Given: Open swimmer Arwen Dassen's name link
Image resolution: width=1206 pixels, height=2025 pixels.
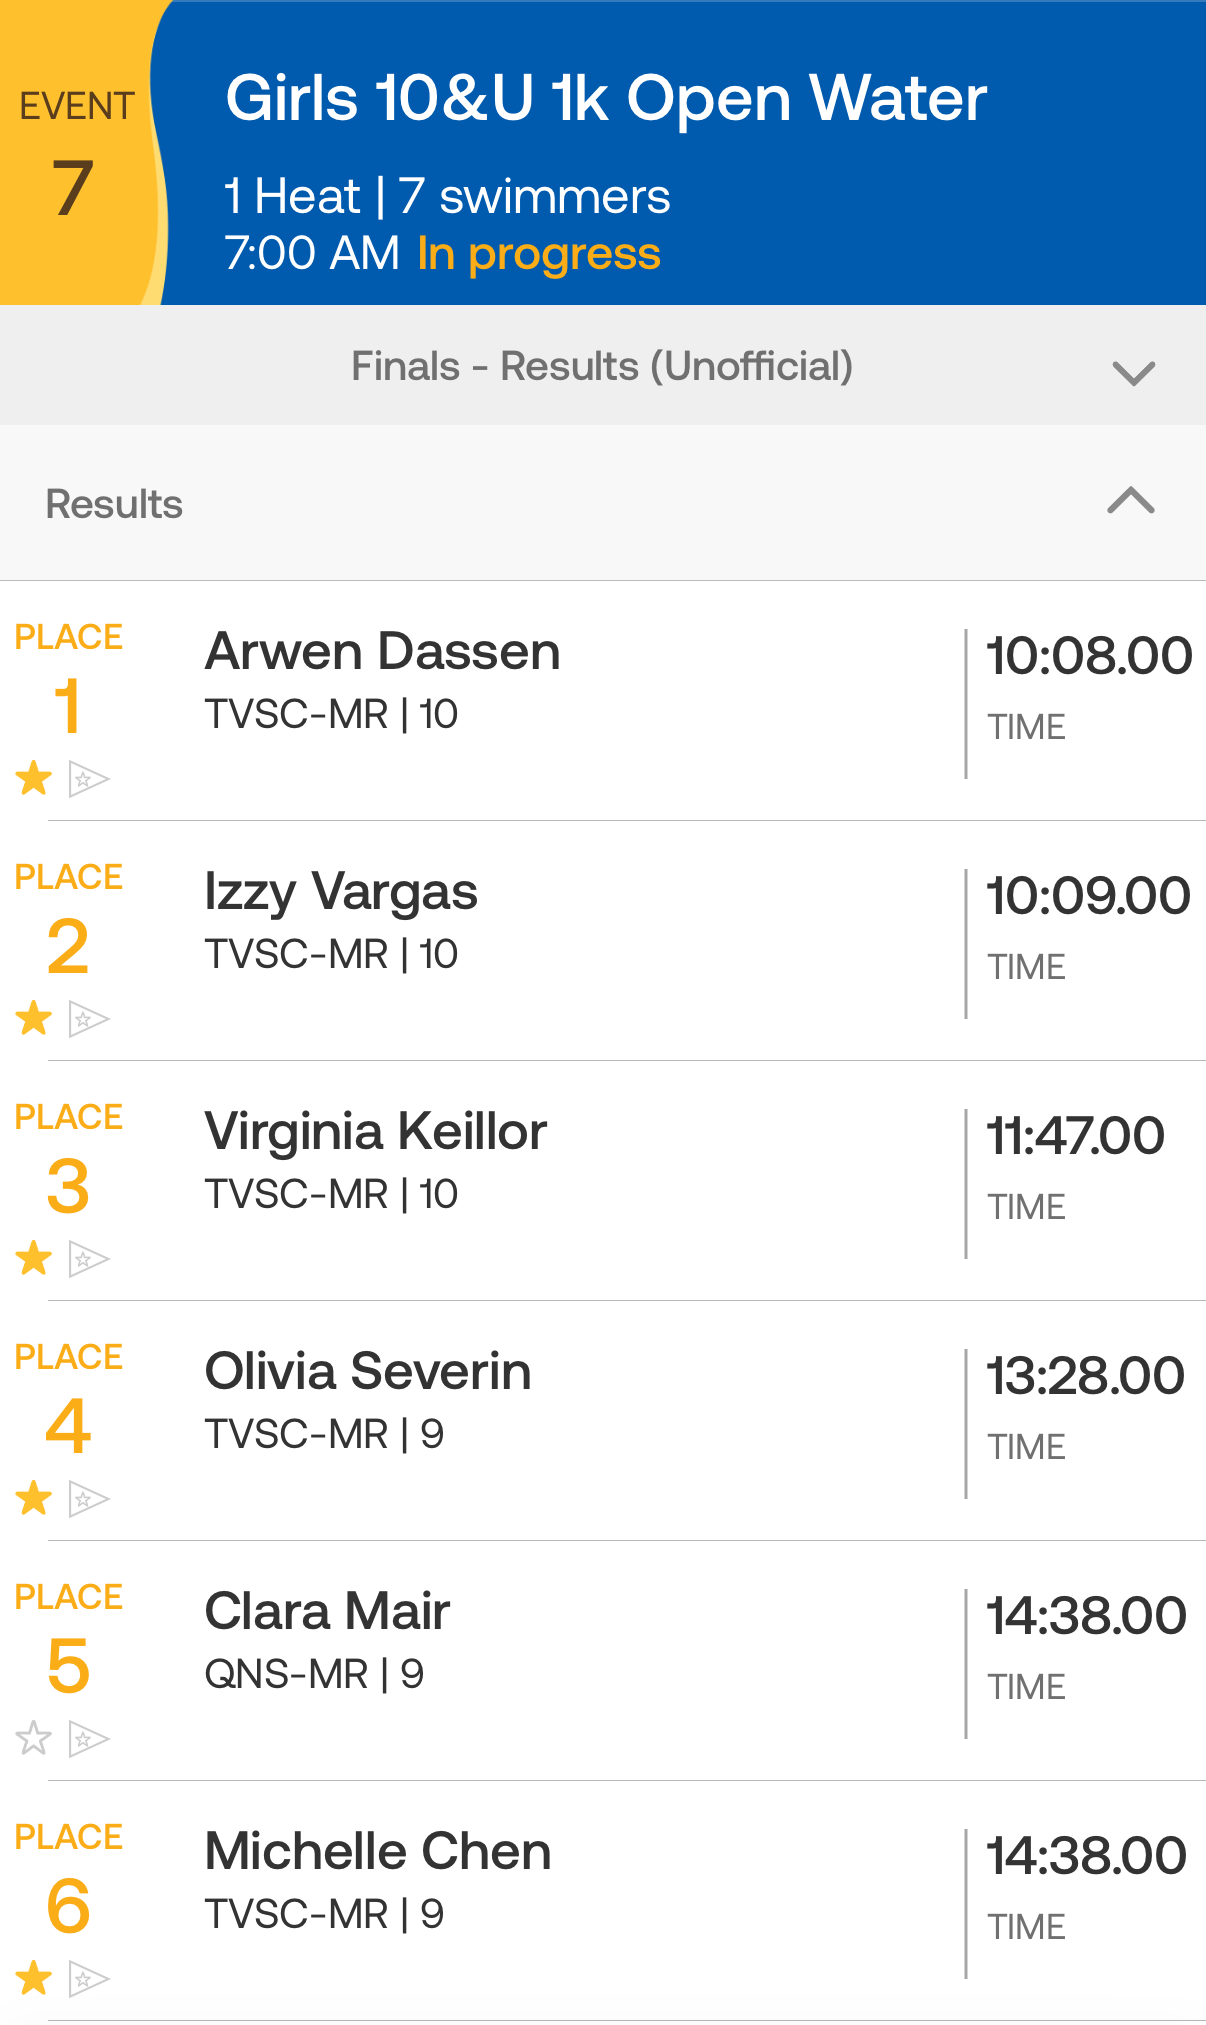Looking at the screenshot, I should (382, 652).
